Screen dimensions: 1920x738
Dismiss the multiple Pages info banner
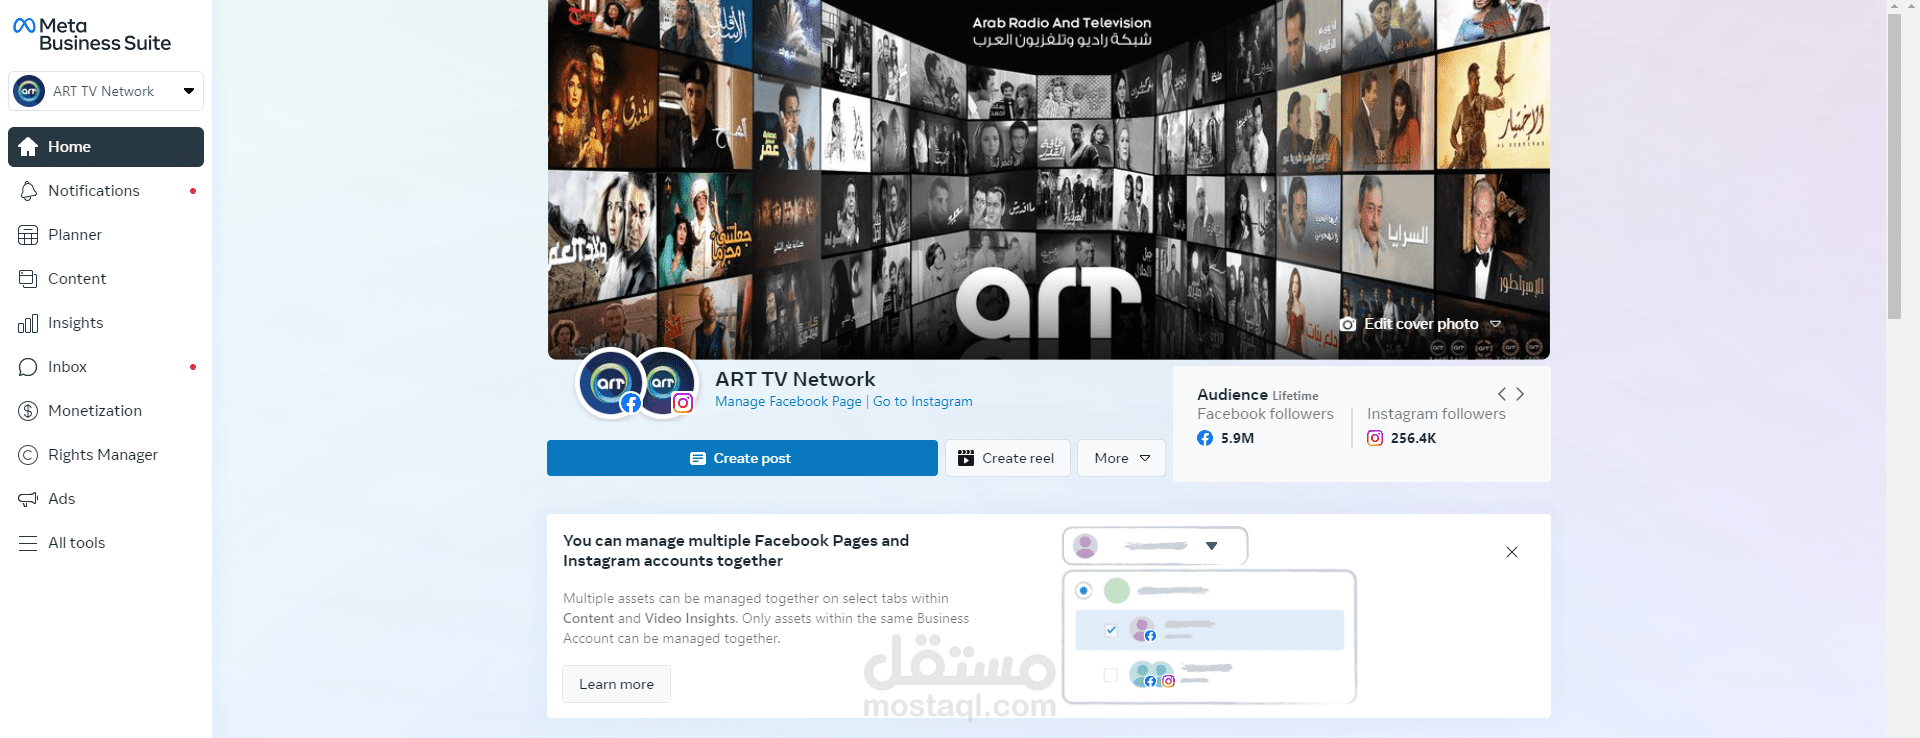pos(1512,552)
